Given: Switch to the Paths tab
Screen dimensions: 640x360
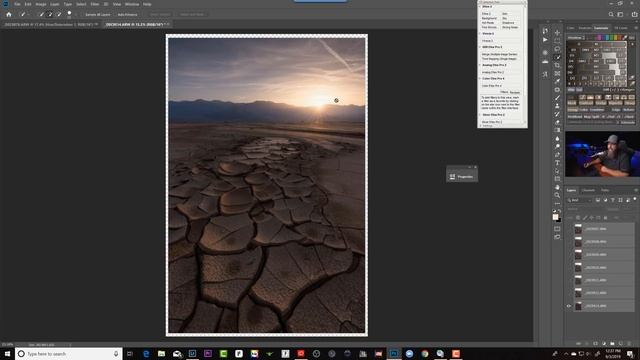Looking at the screenshot, I should point(605,190).
